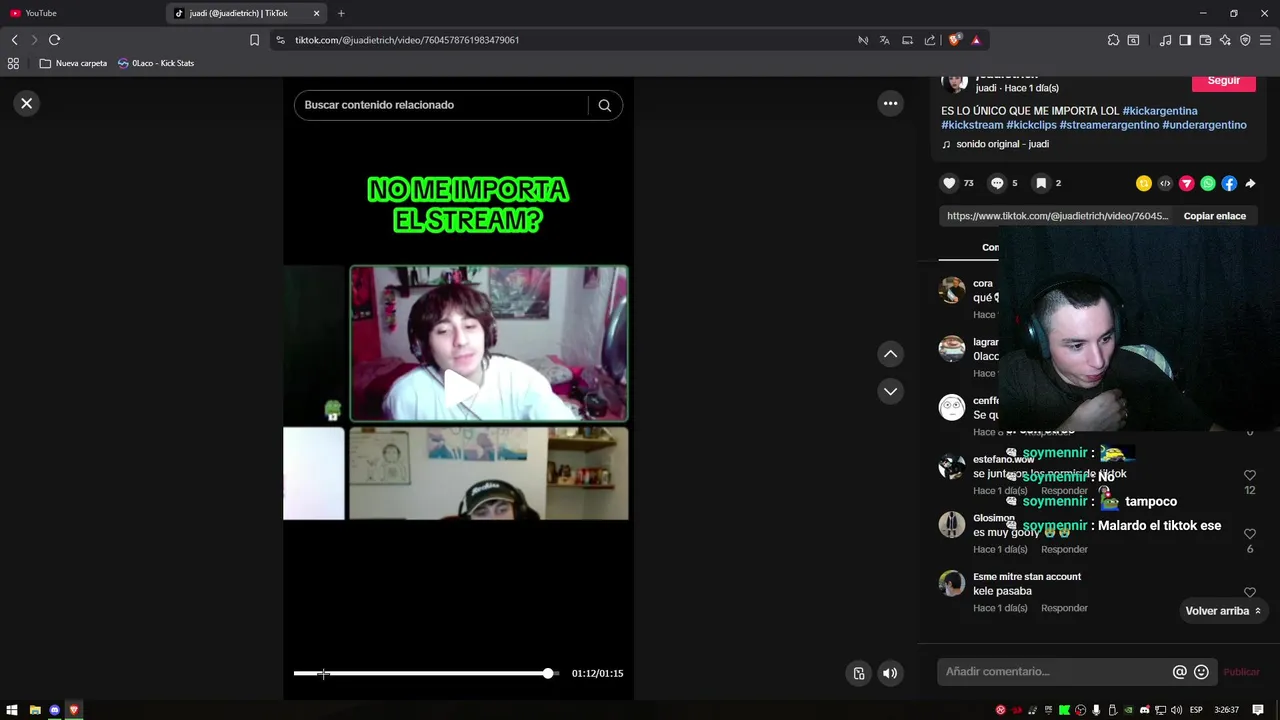Open Brave Wallet icon
This screenshot has width=1280, height=720.
(1205, 40)
